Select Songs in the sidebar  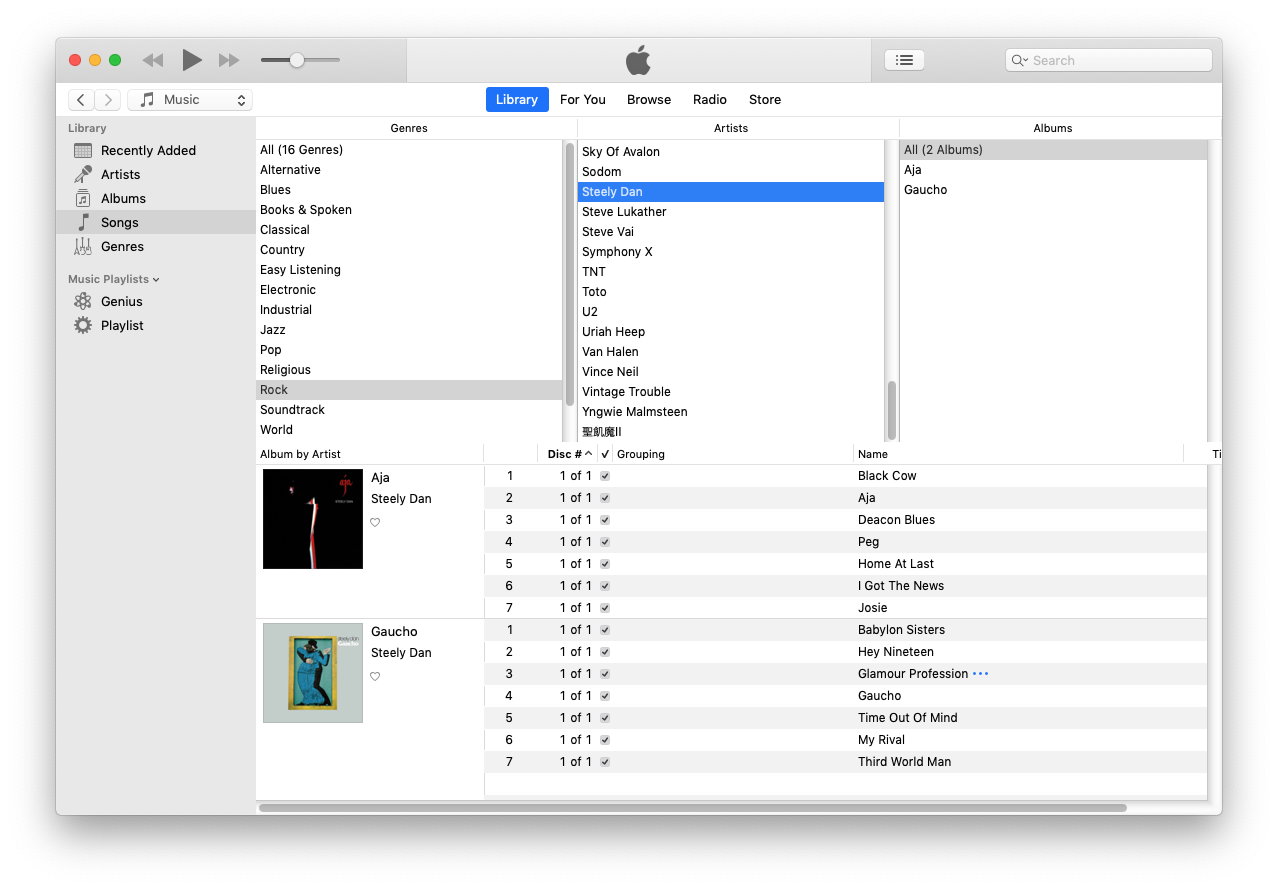156,223
